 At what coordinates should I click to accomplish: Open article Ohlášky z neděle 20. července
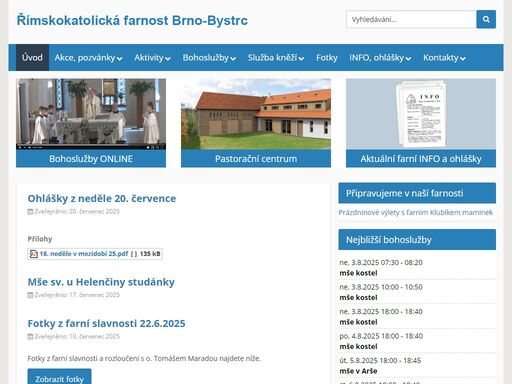[102, 199]
